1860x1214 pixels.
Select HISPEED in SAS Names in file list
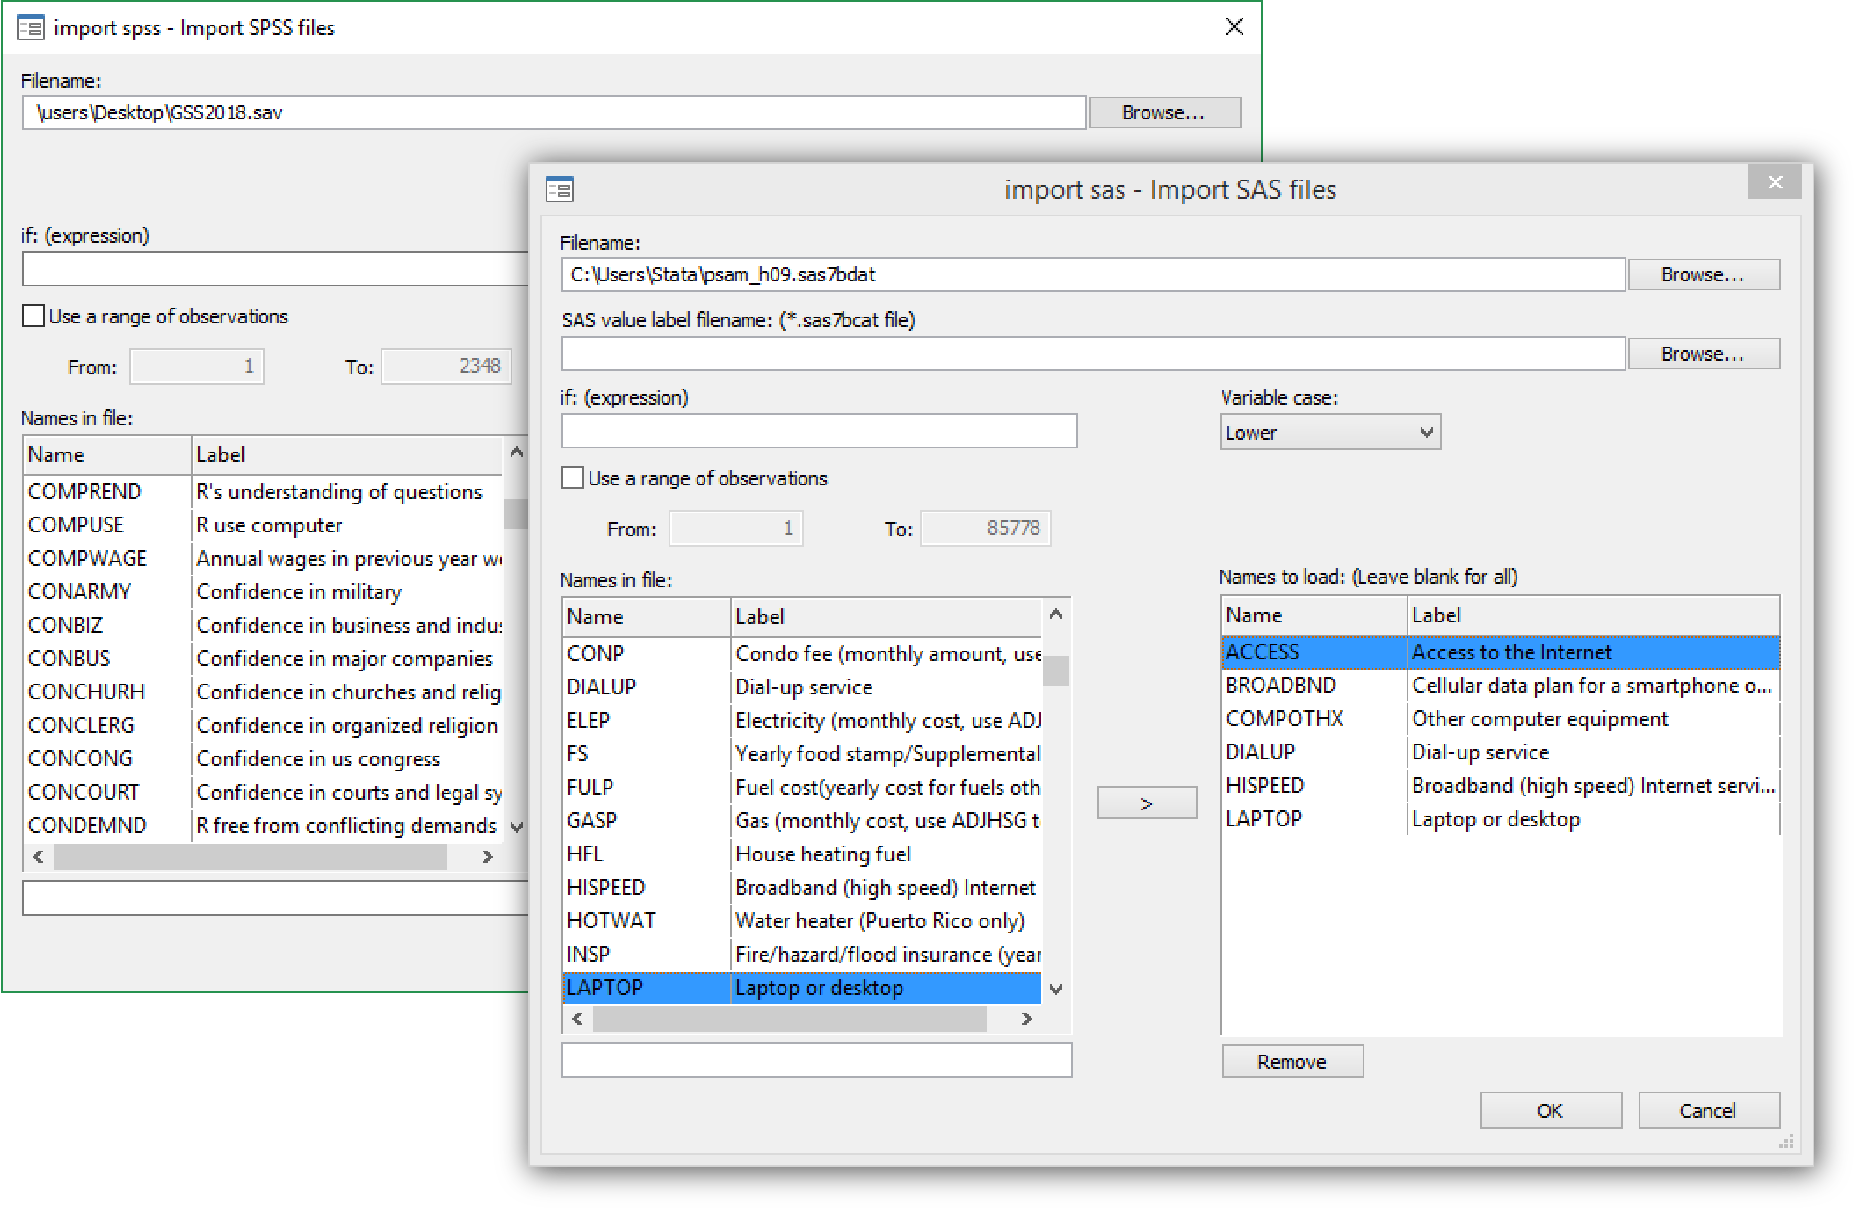click(802, 887)
